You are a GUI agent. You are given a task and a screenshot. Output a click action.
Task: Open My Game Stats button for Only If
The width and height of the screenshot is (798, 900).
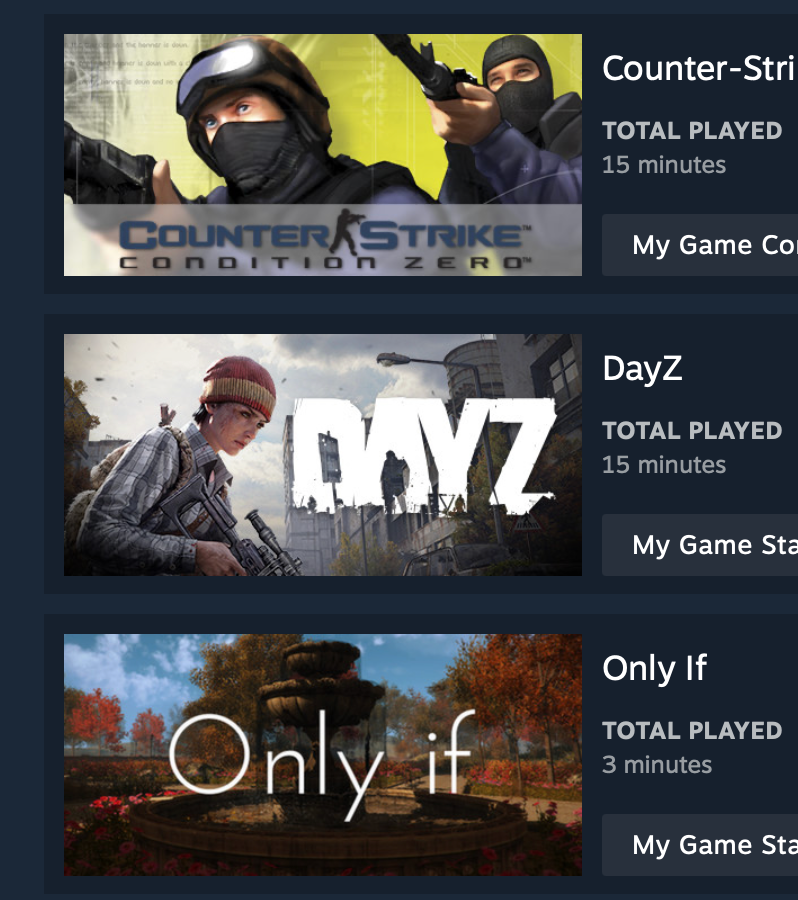[x=700, y=845]
